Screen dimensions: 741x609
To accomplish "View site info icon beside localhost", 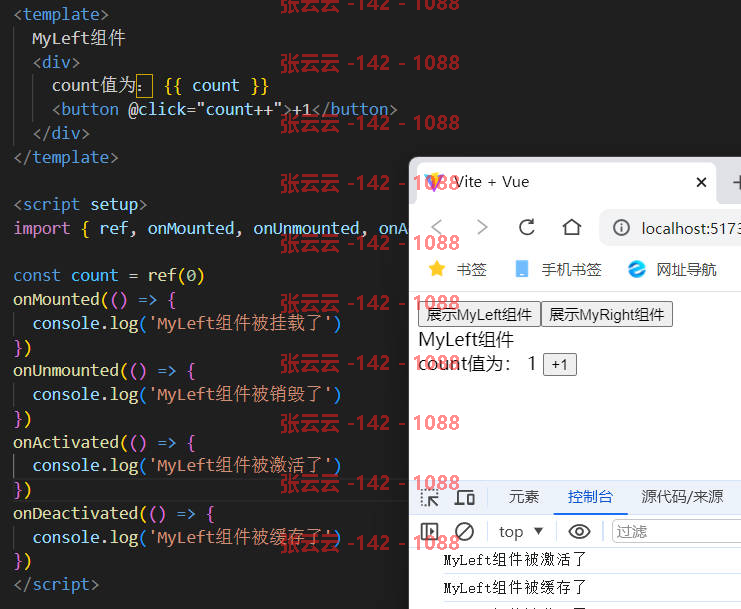I will (621, 228).
